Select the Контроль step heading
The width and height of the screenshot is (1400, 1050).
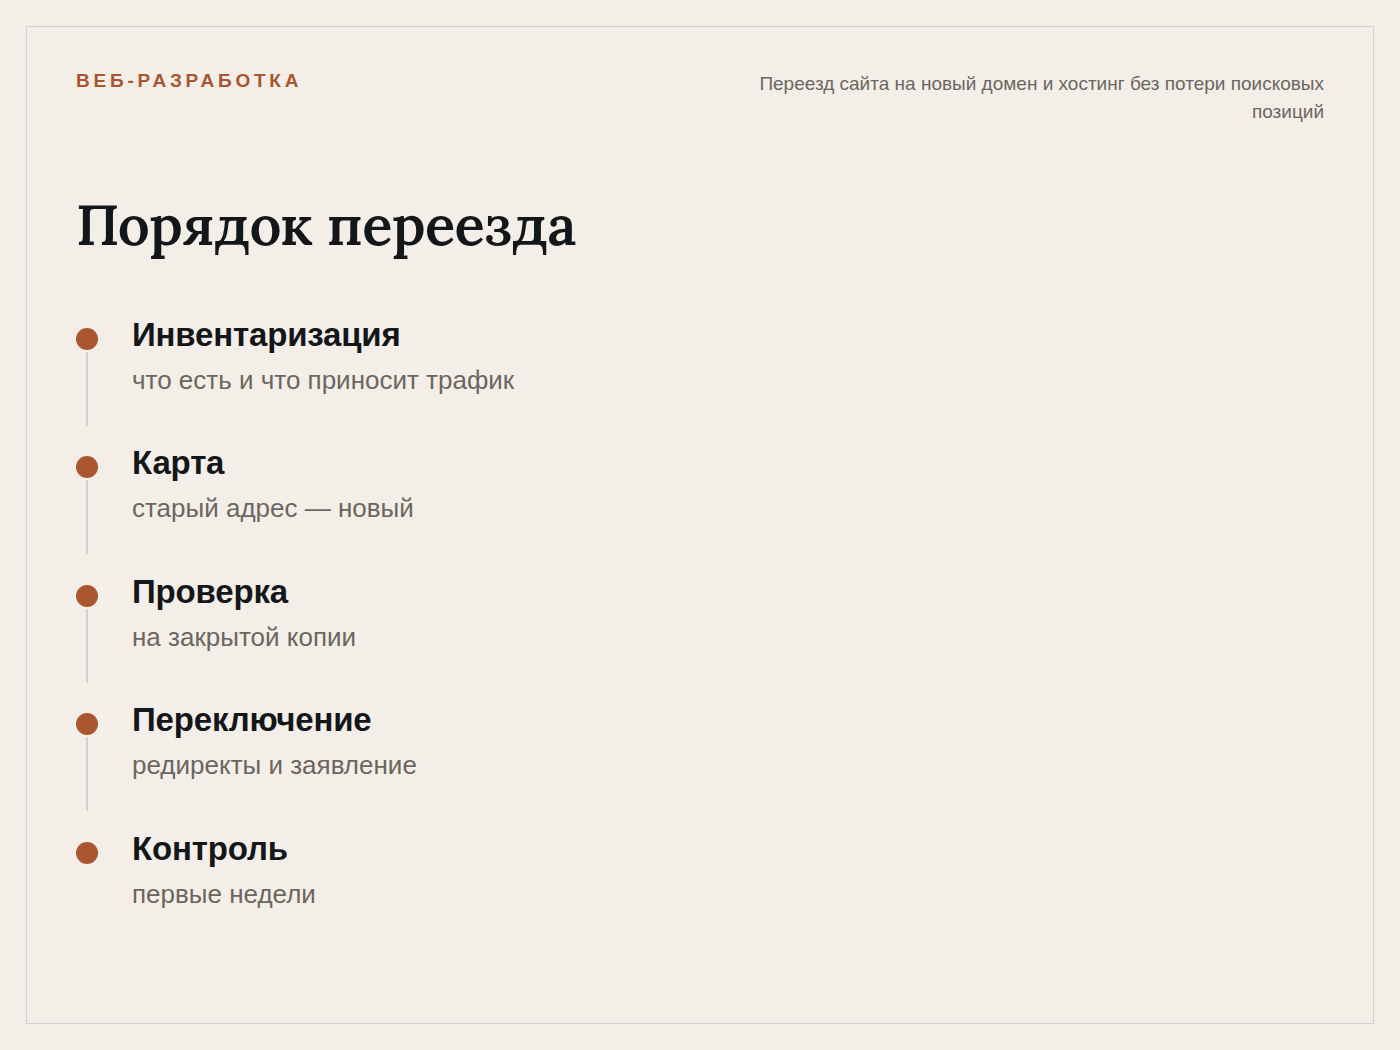pyautogui.click(x=210, y=849)
